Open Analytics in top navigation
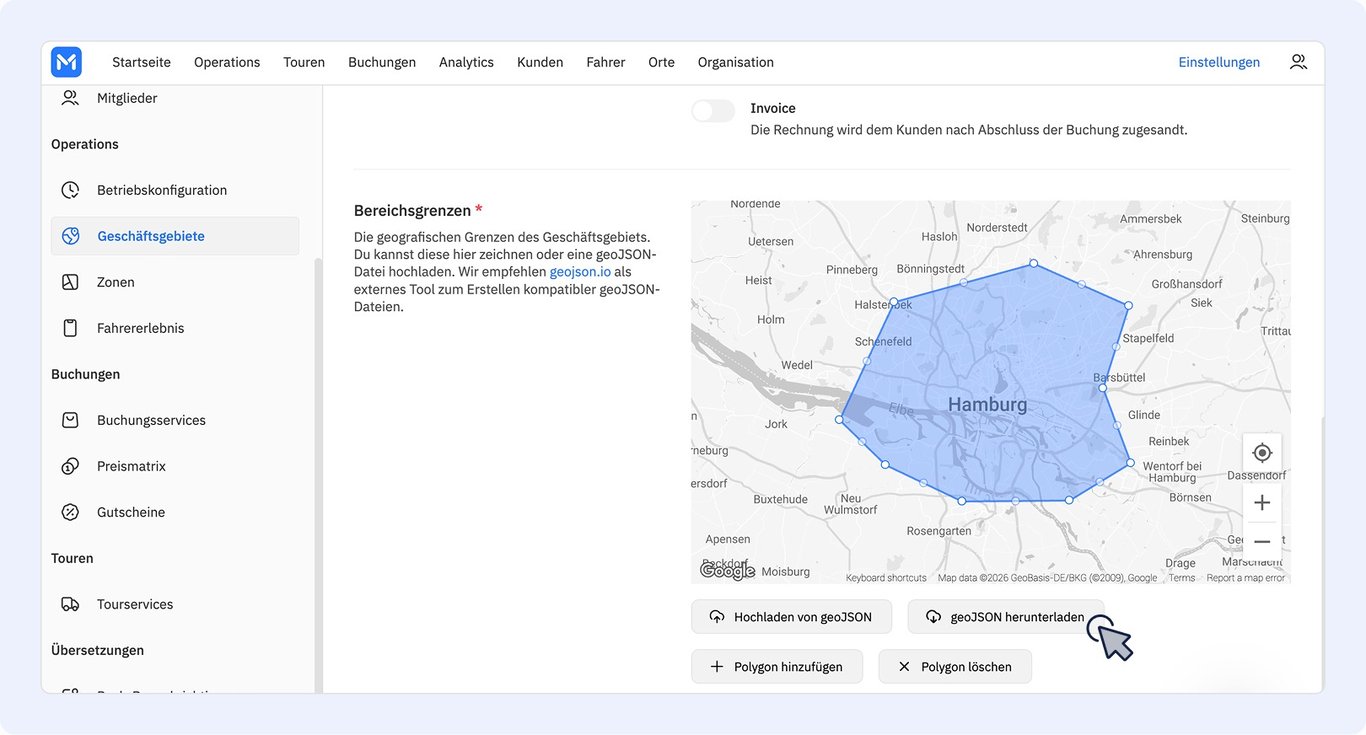Screen dimensions: 1366x735 tap(466, 62)
